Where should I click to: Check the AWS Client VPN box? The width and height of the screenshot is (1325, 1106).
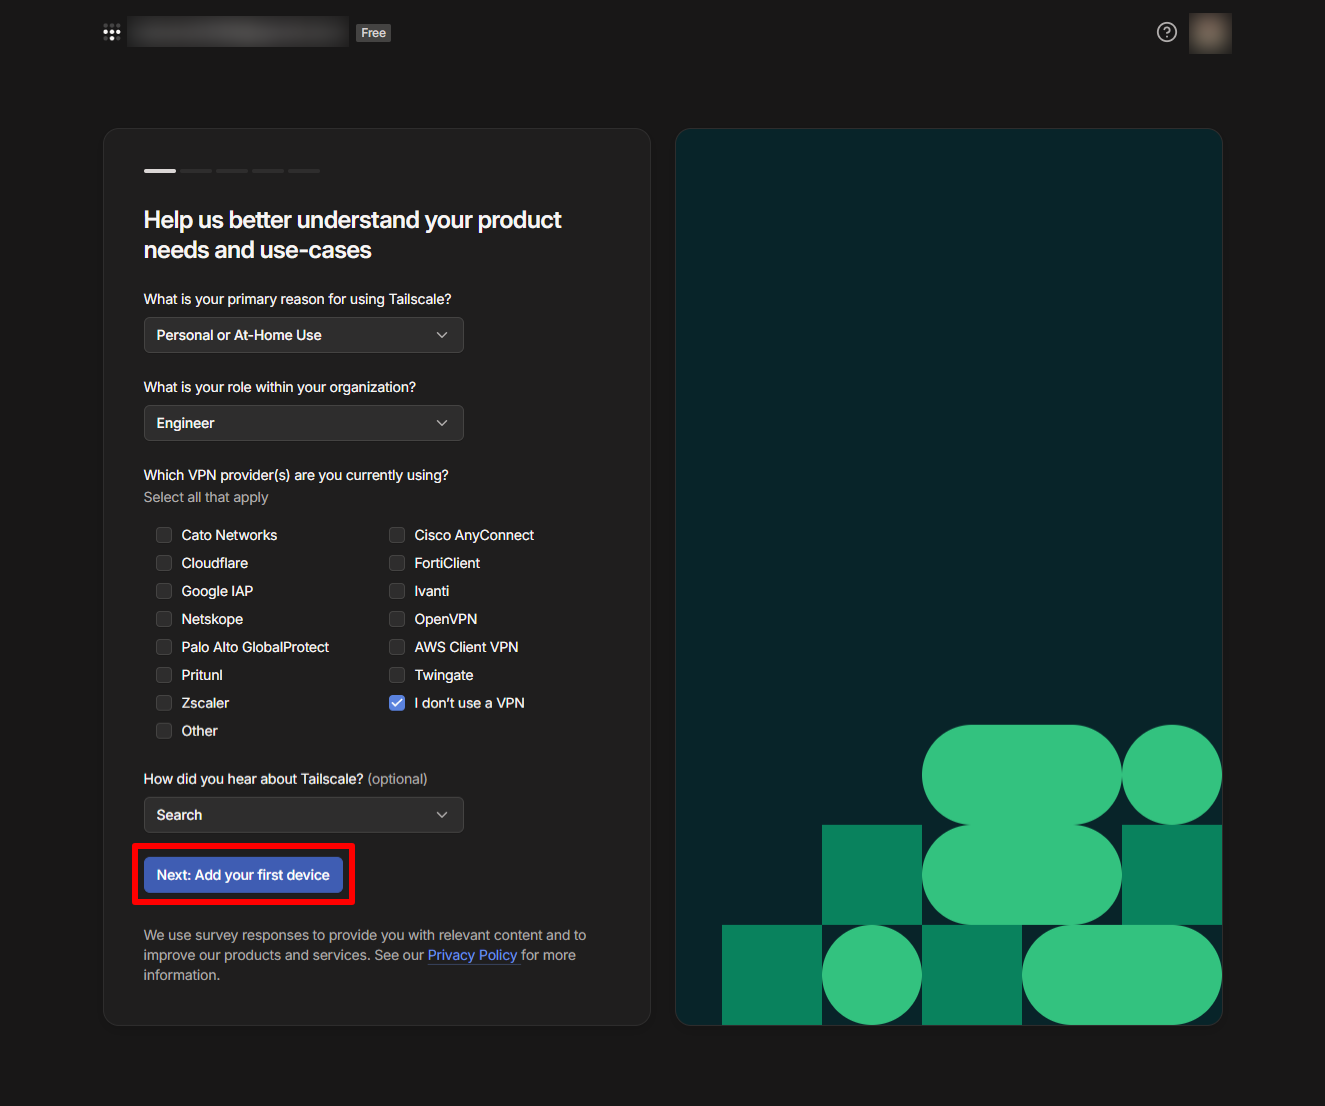pyautogui.click(x=397, y=647)
